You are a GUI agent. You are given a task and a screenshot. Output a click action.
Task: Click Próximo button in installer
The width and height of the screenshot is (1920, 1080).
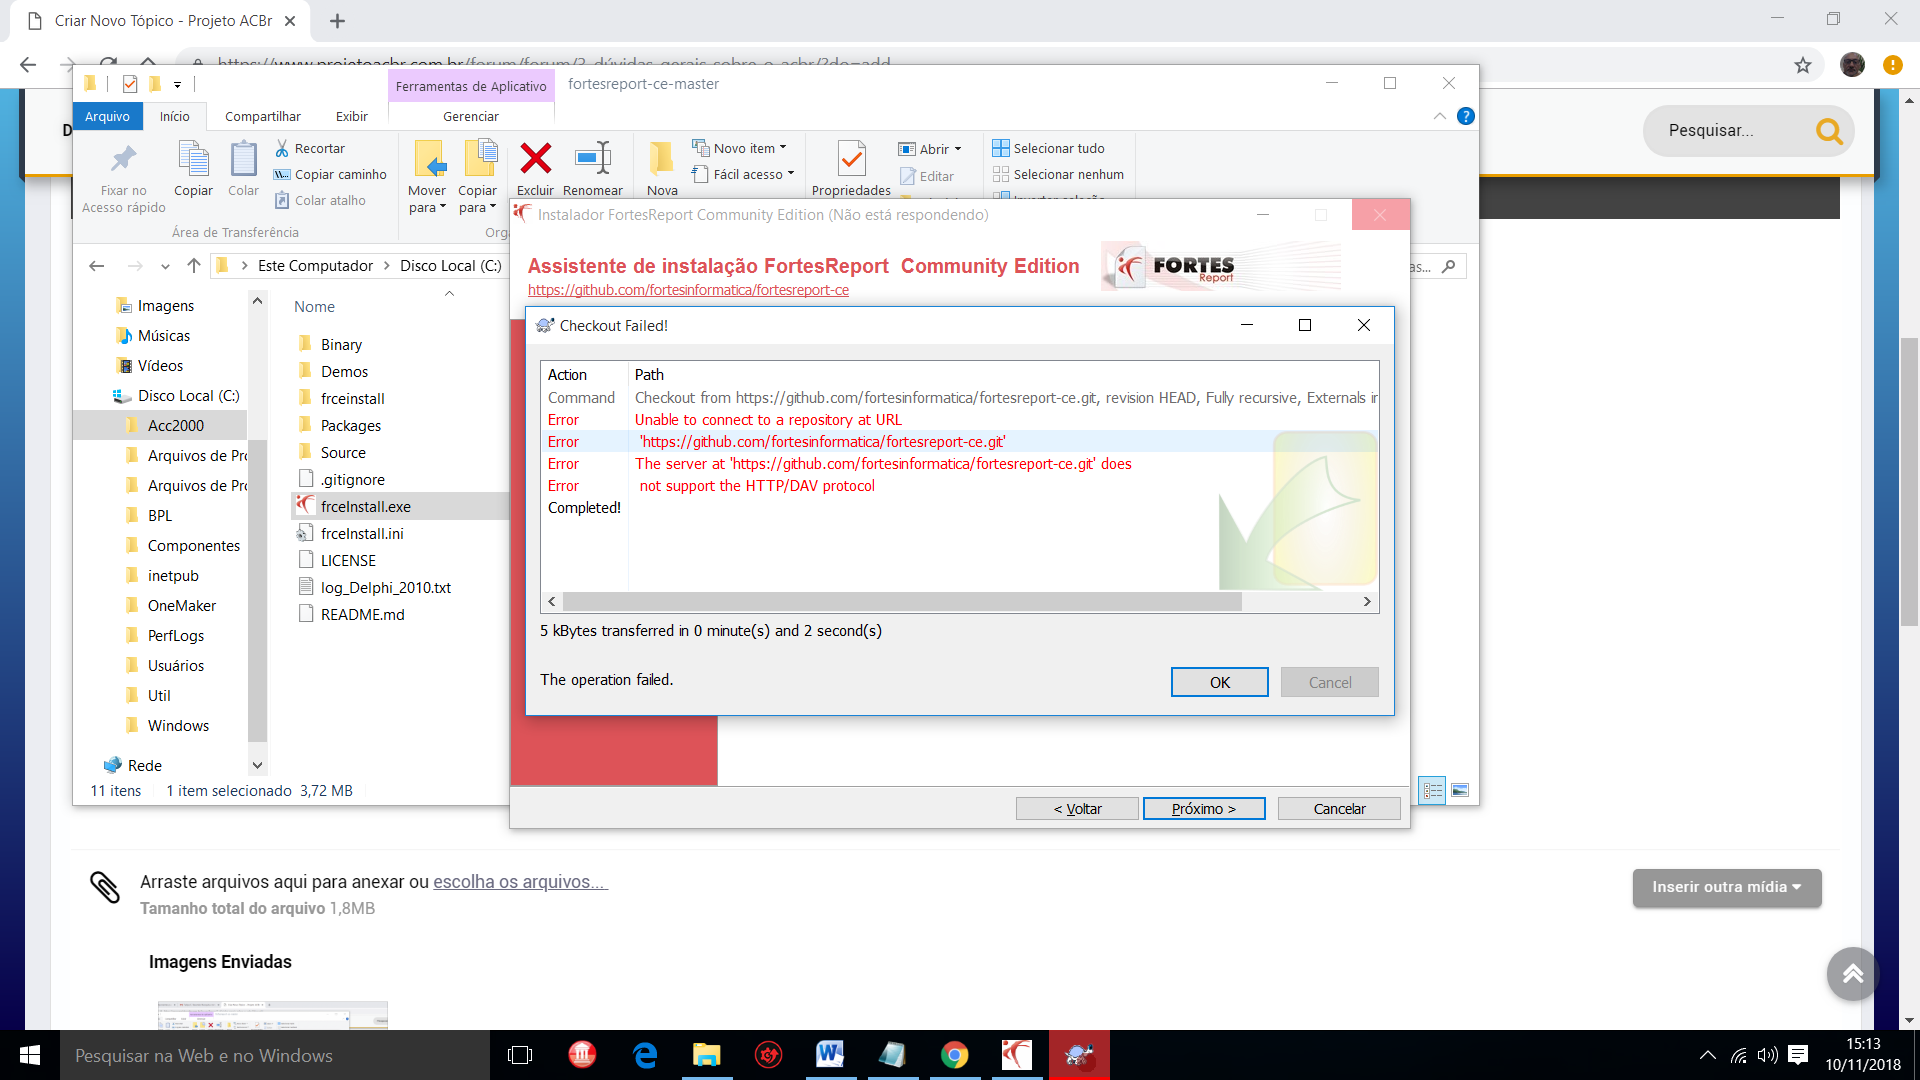tap(1204, 808)
